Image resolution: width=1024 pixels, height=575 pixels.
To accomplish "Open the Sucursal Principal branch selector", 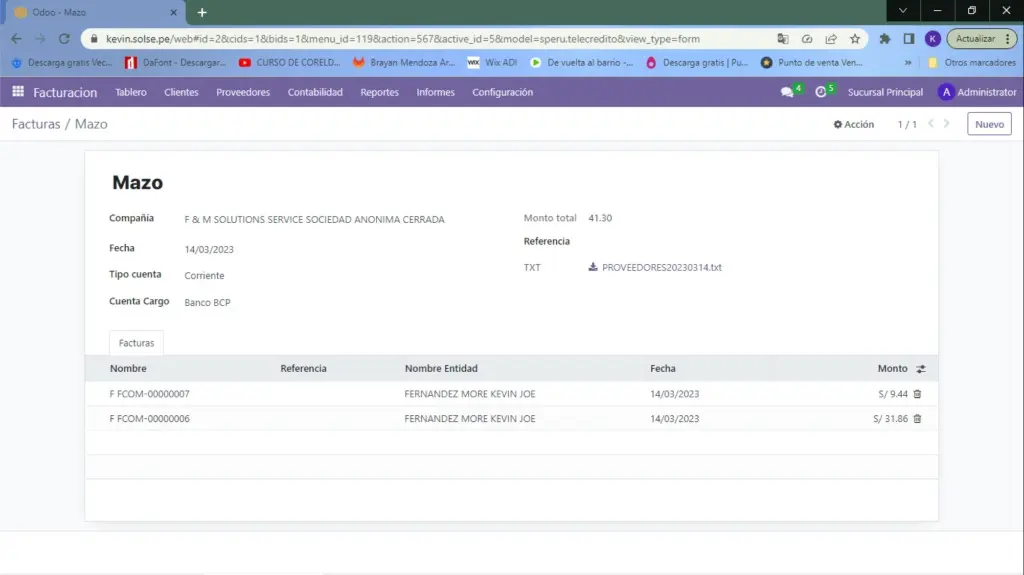I will tap(885, 92).
